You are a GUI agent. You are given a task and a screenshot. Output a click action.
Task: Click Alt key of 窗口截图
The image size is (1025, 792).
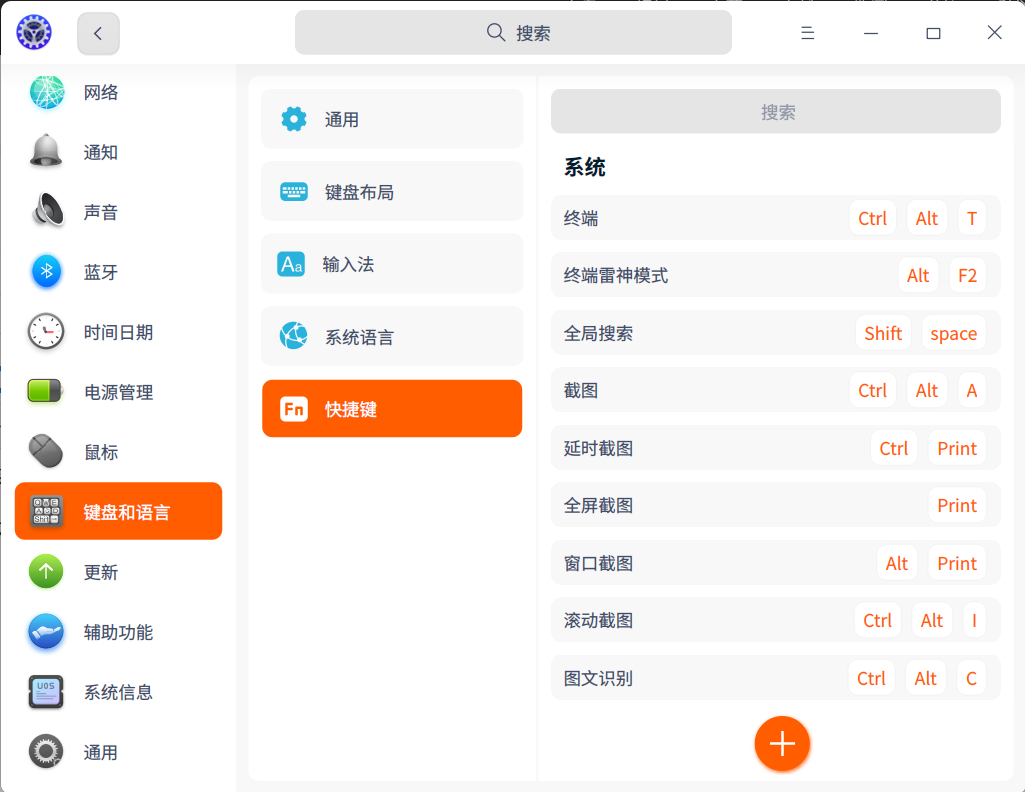896,563
